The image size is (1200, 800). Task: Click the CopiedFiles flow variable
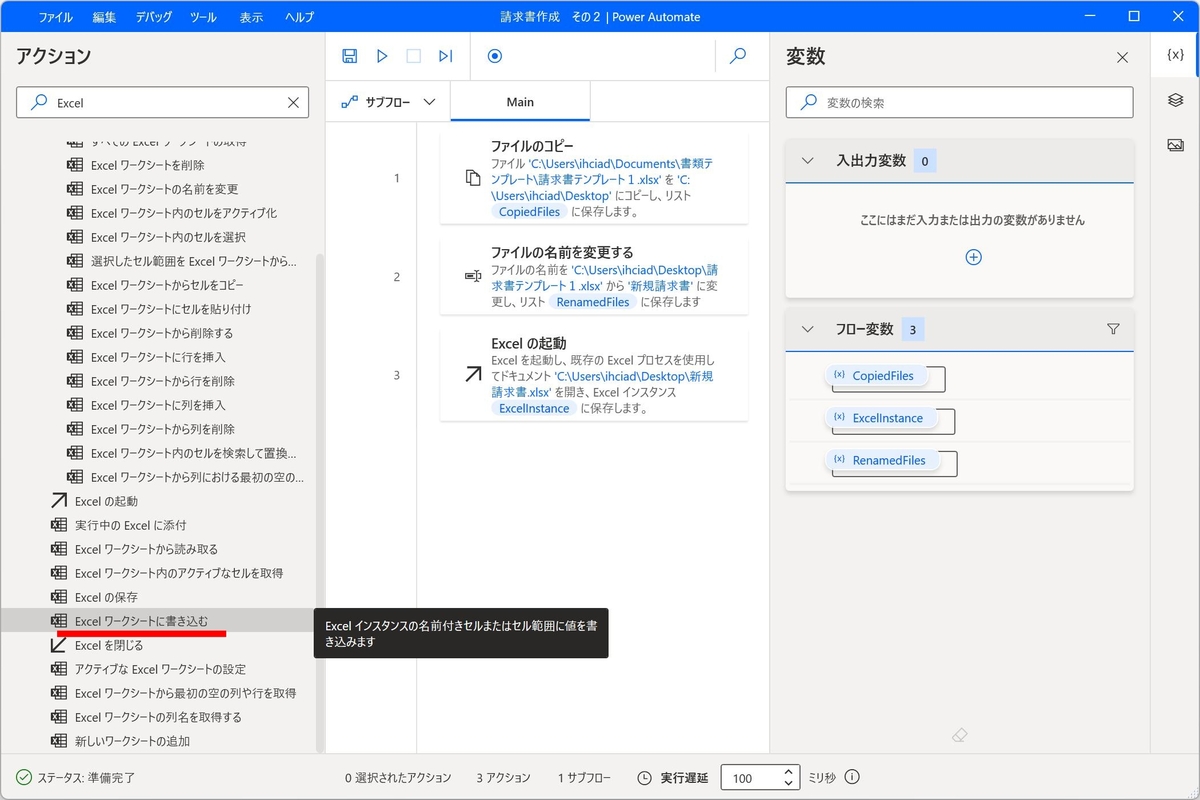point(875,376)
